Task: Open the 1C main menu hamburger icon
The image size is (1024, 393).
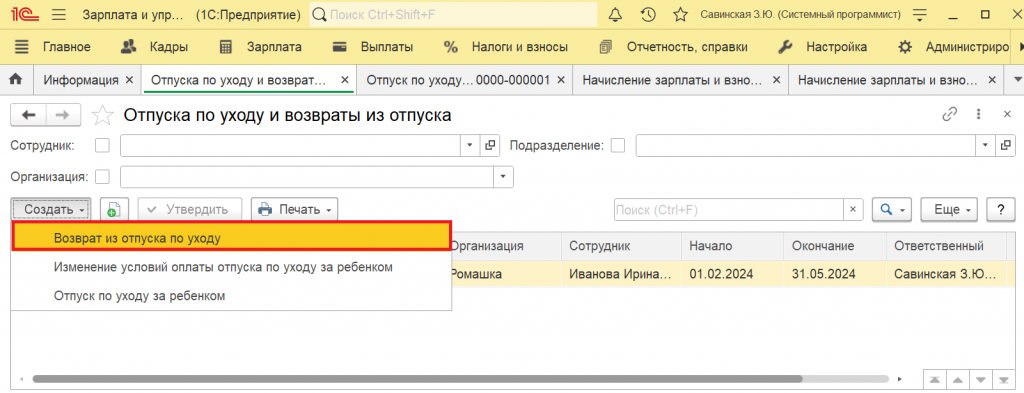Action: coord(58,14)
